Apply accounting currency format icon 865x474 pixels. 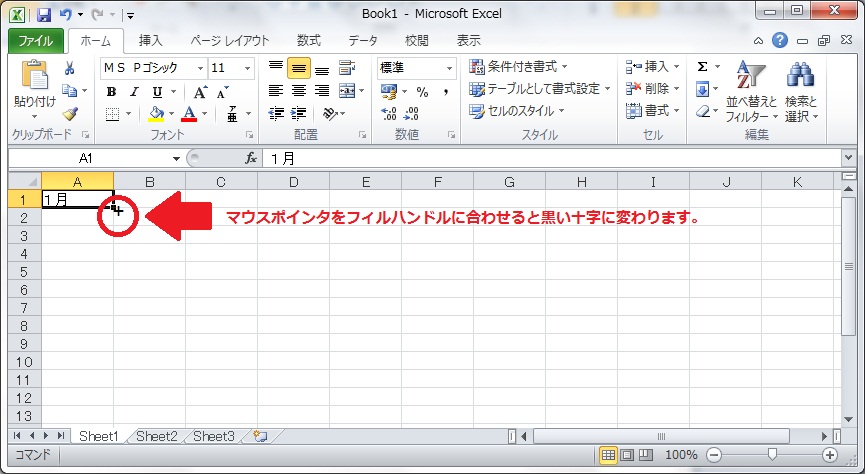pos(389,91)
